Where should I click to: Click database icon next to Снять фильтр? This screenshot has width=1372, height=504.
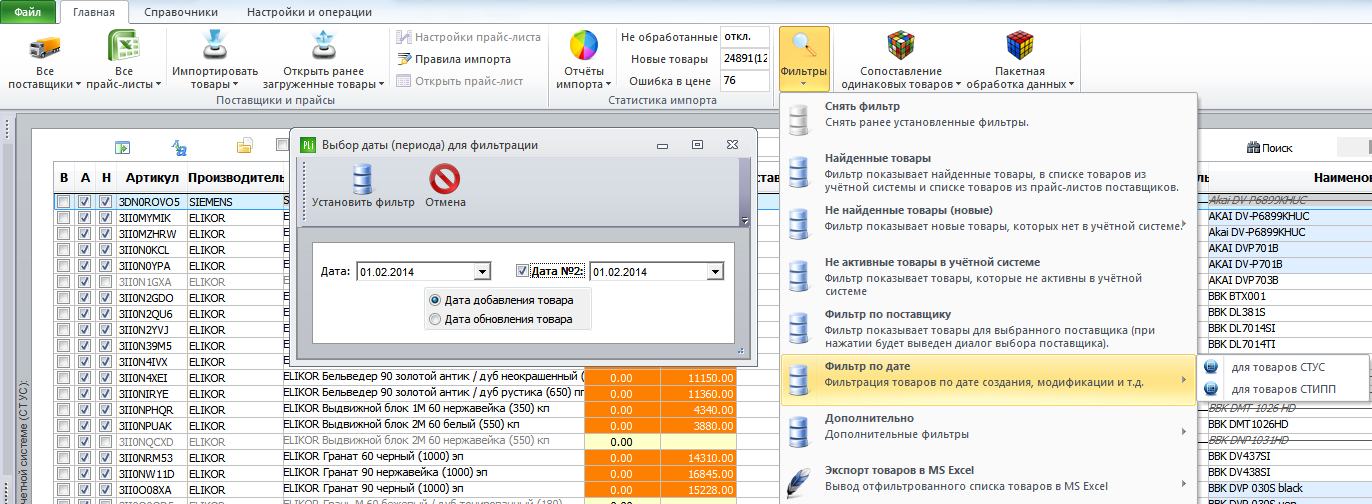[x=799, y=118]
